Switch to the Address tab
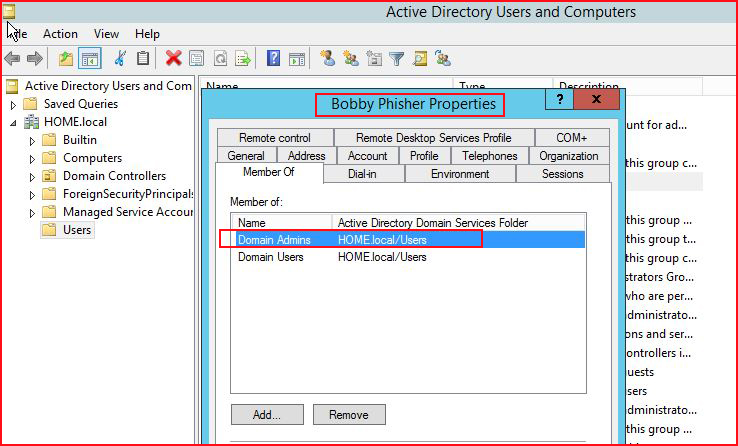This screenshot has height=446, width=738. click(x=306, y=156)
